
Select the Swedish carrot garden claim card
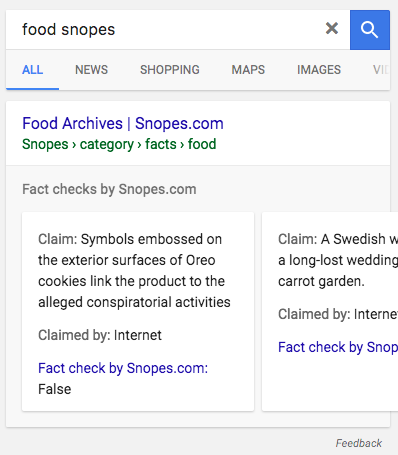pyautogui.click(x=330, y=312)
